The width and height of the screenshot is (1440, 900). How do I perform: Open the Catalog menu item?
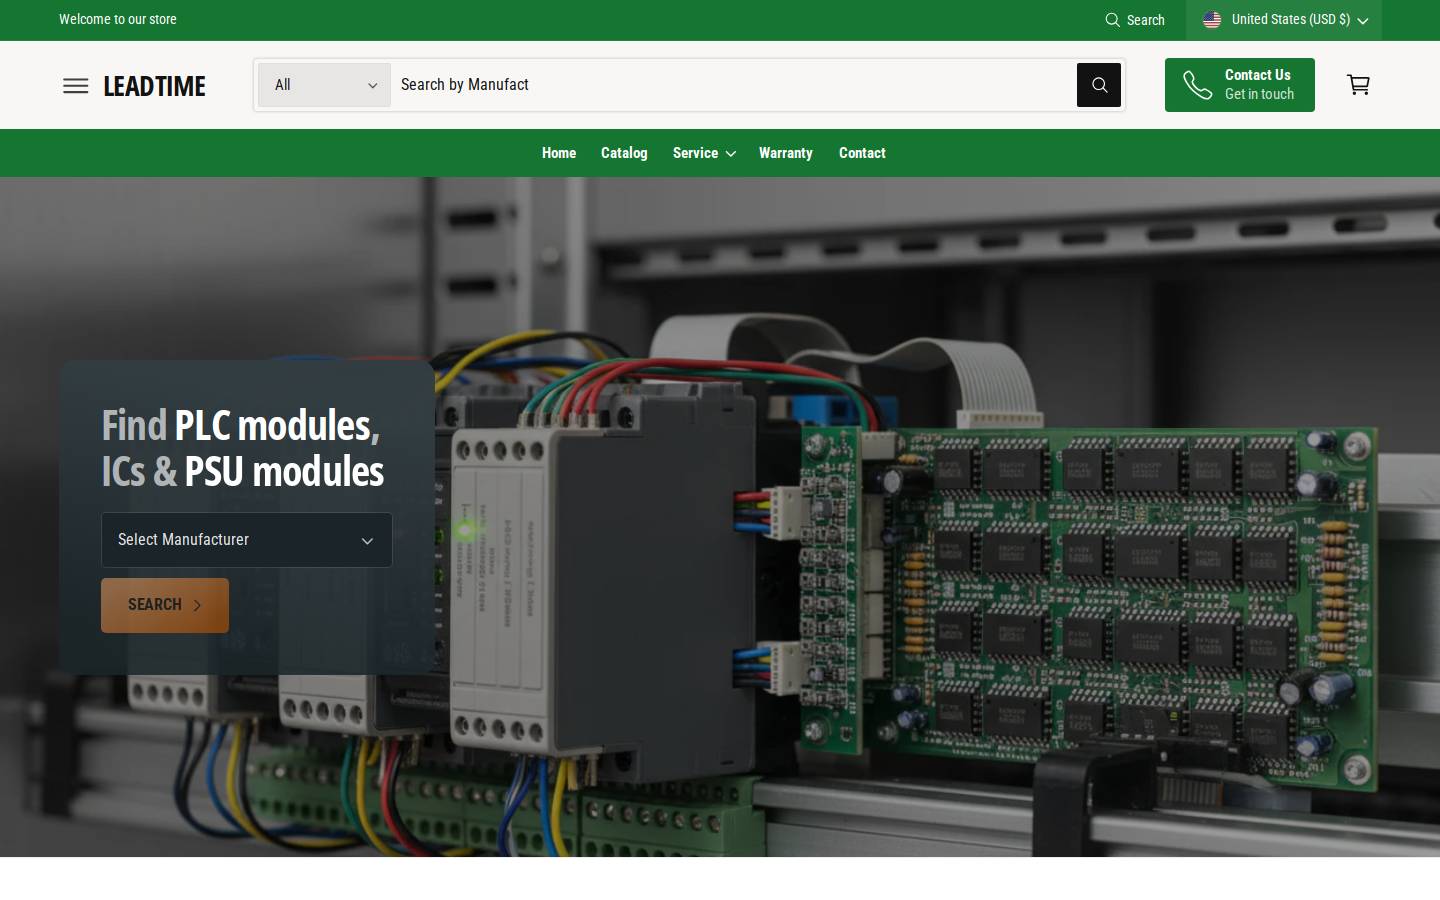tap(624, 153)
